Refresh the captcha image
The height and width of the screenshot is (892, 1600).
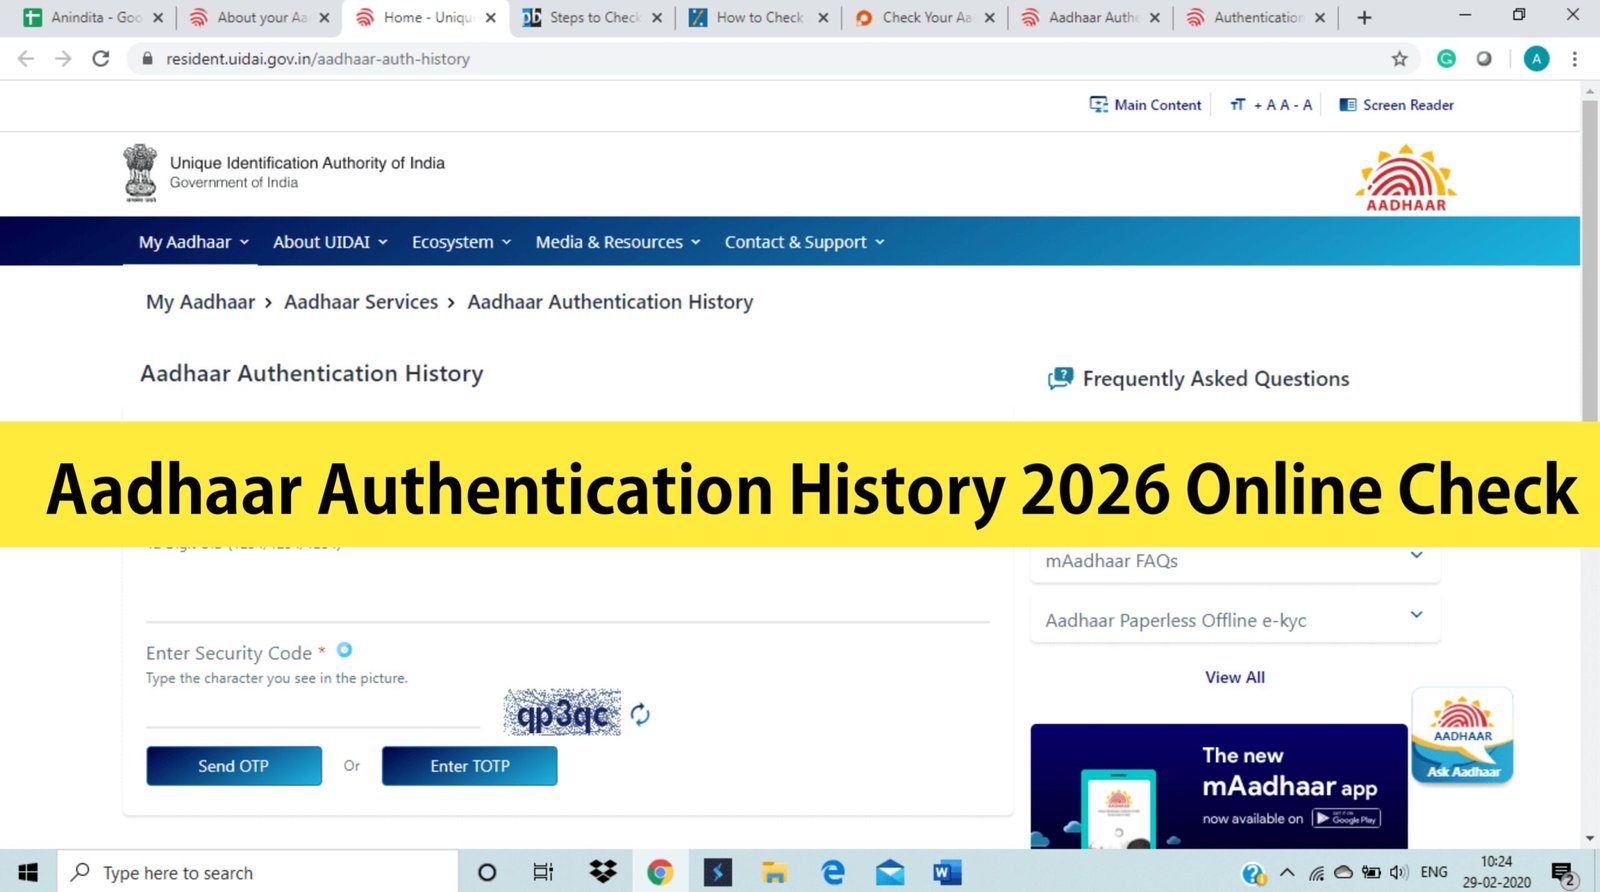640,714
